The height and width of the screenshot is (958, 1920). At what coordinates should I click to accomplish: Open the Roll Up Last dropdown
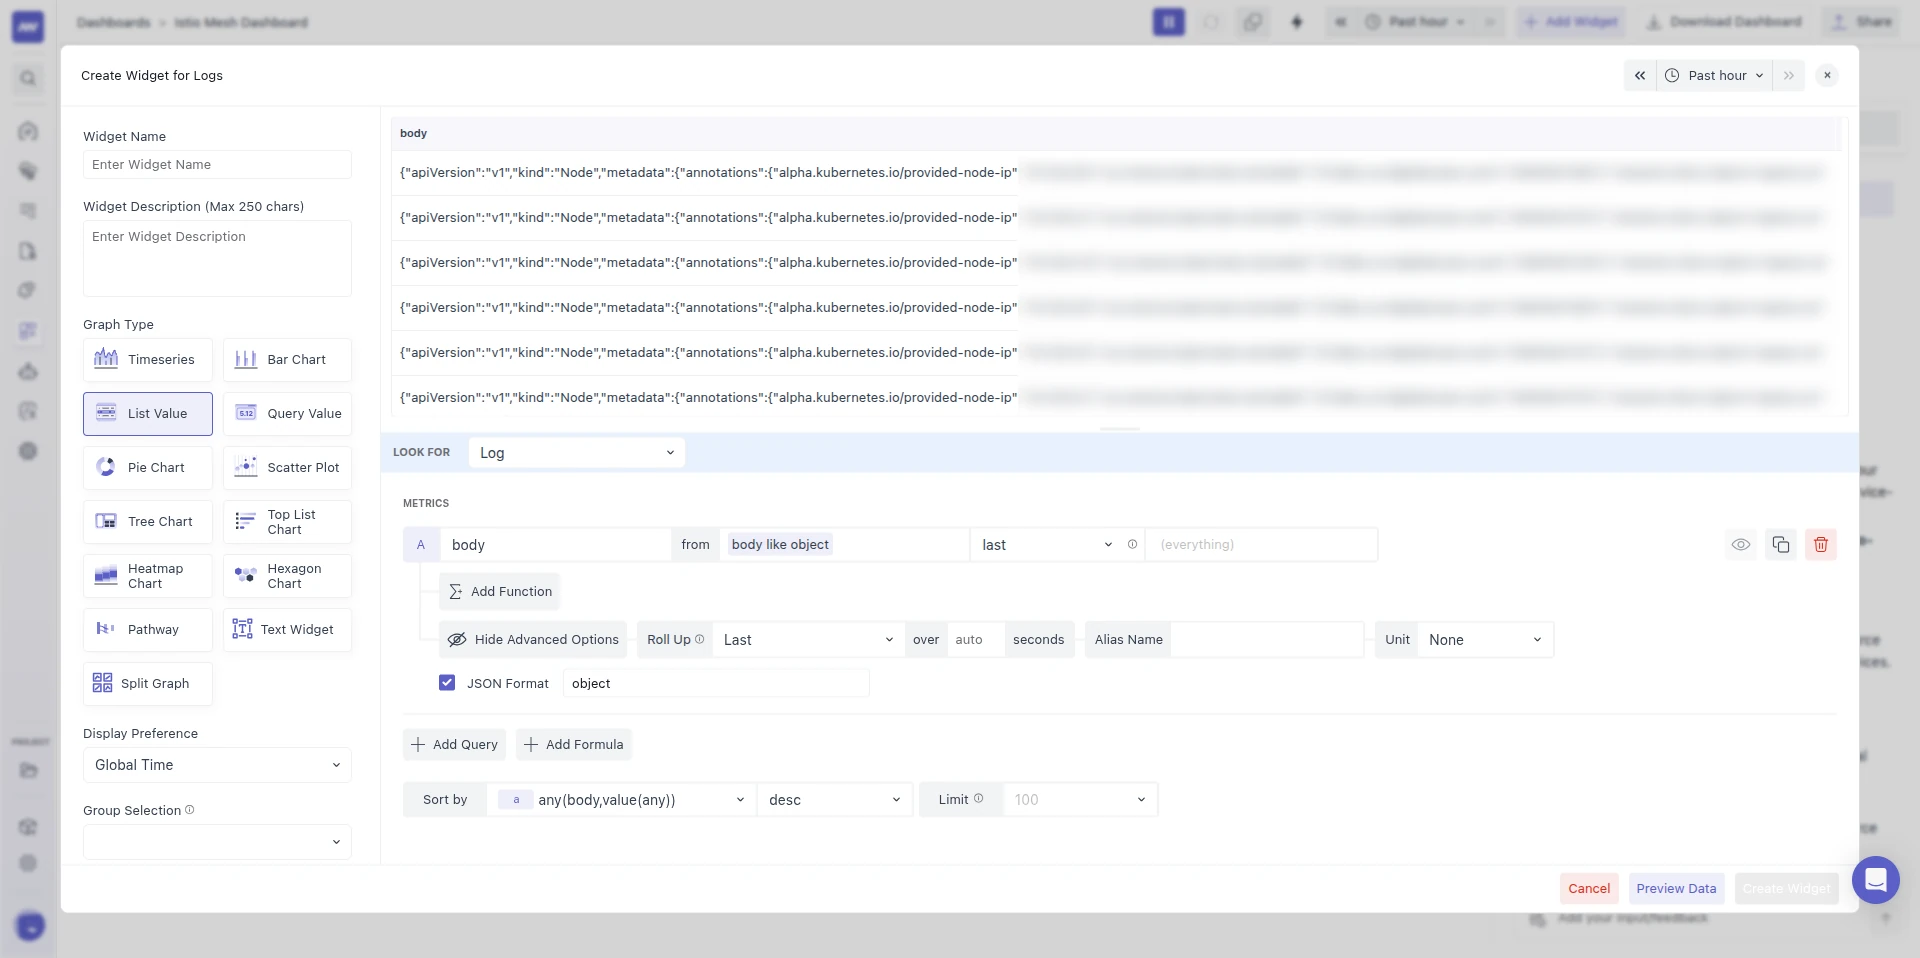[808, 640]
